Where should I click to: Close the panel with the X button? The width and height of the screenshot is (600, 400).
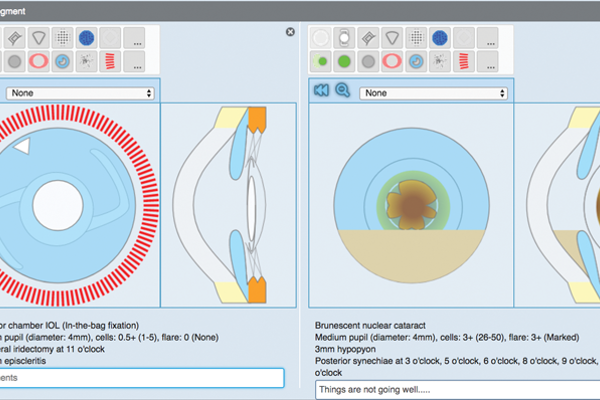point(290,32)
